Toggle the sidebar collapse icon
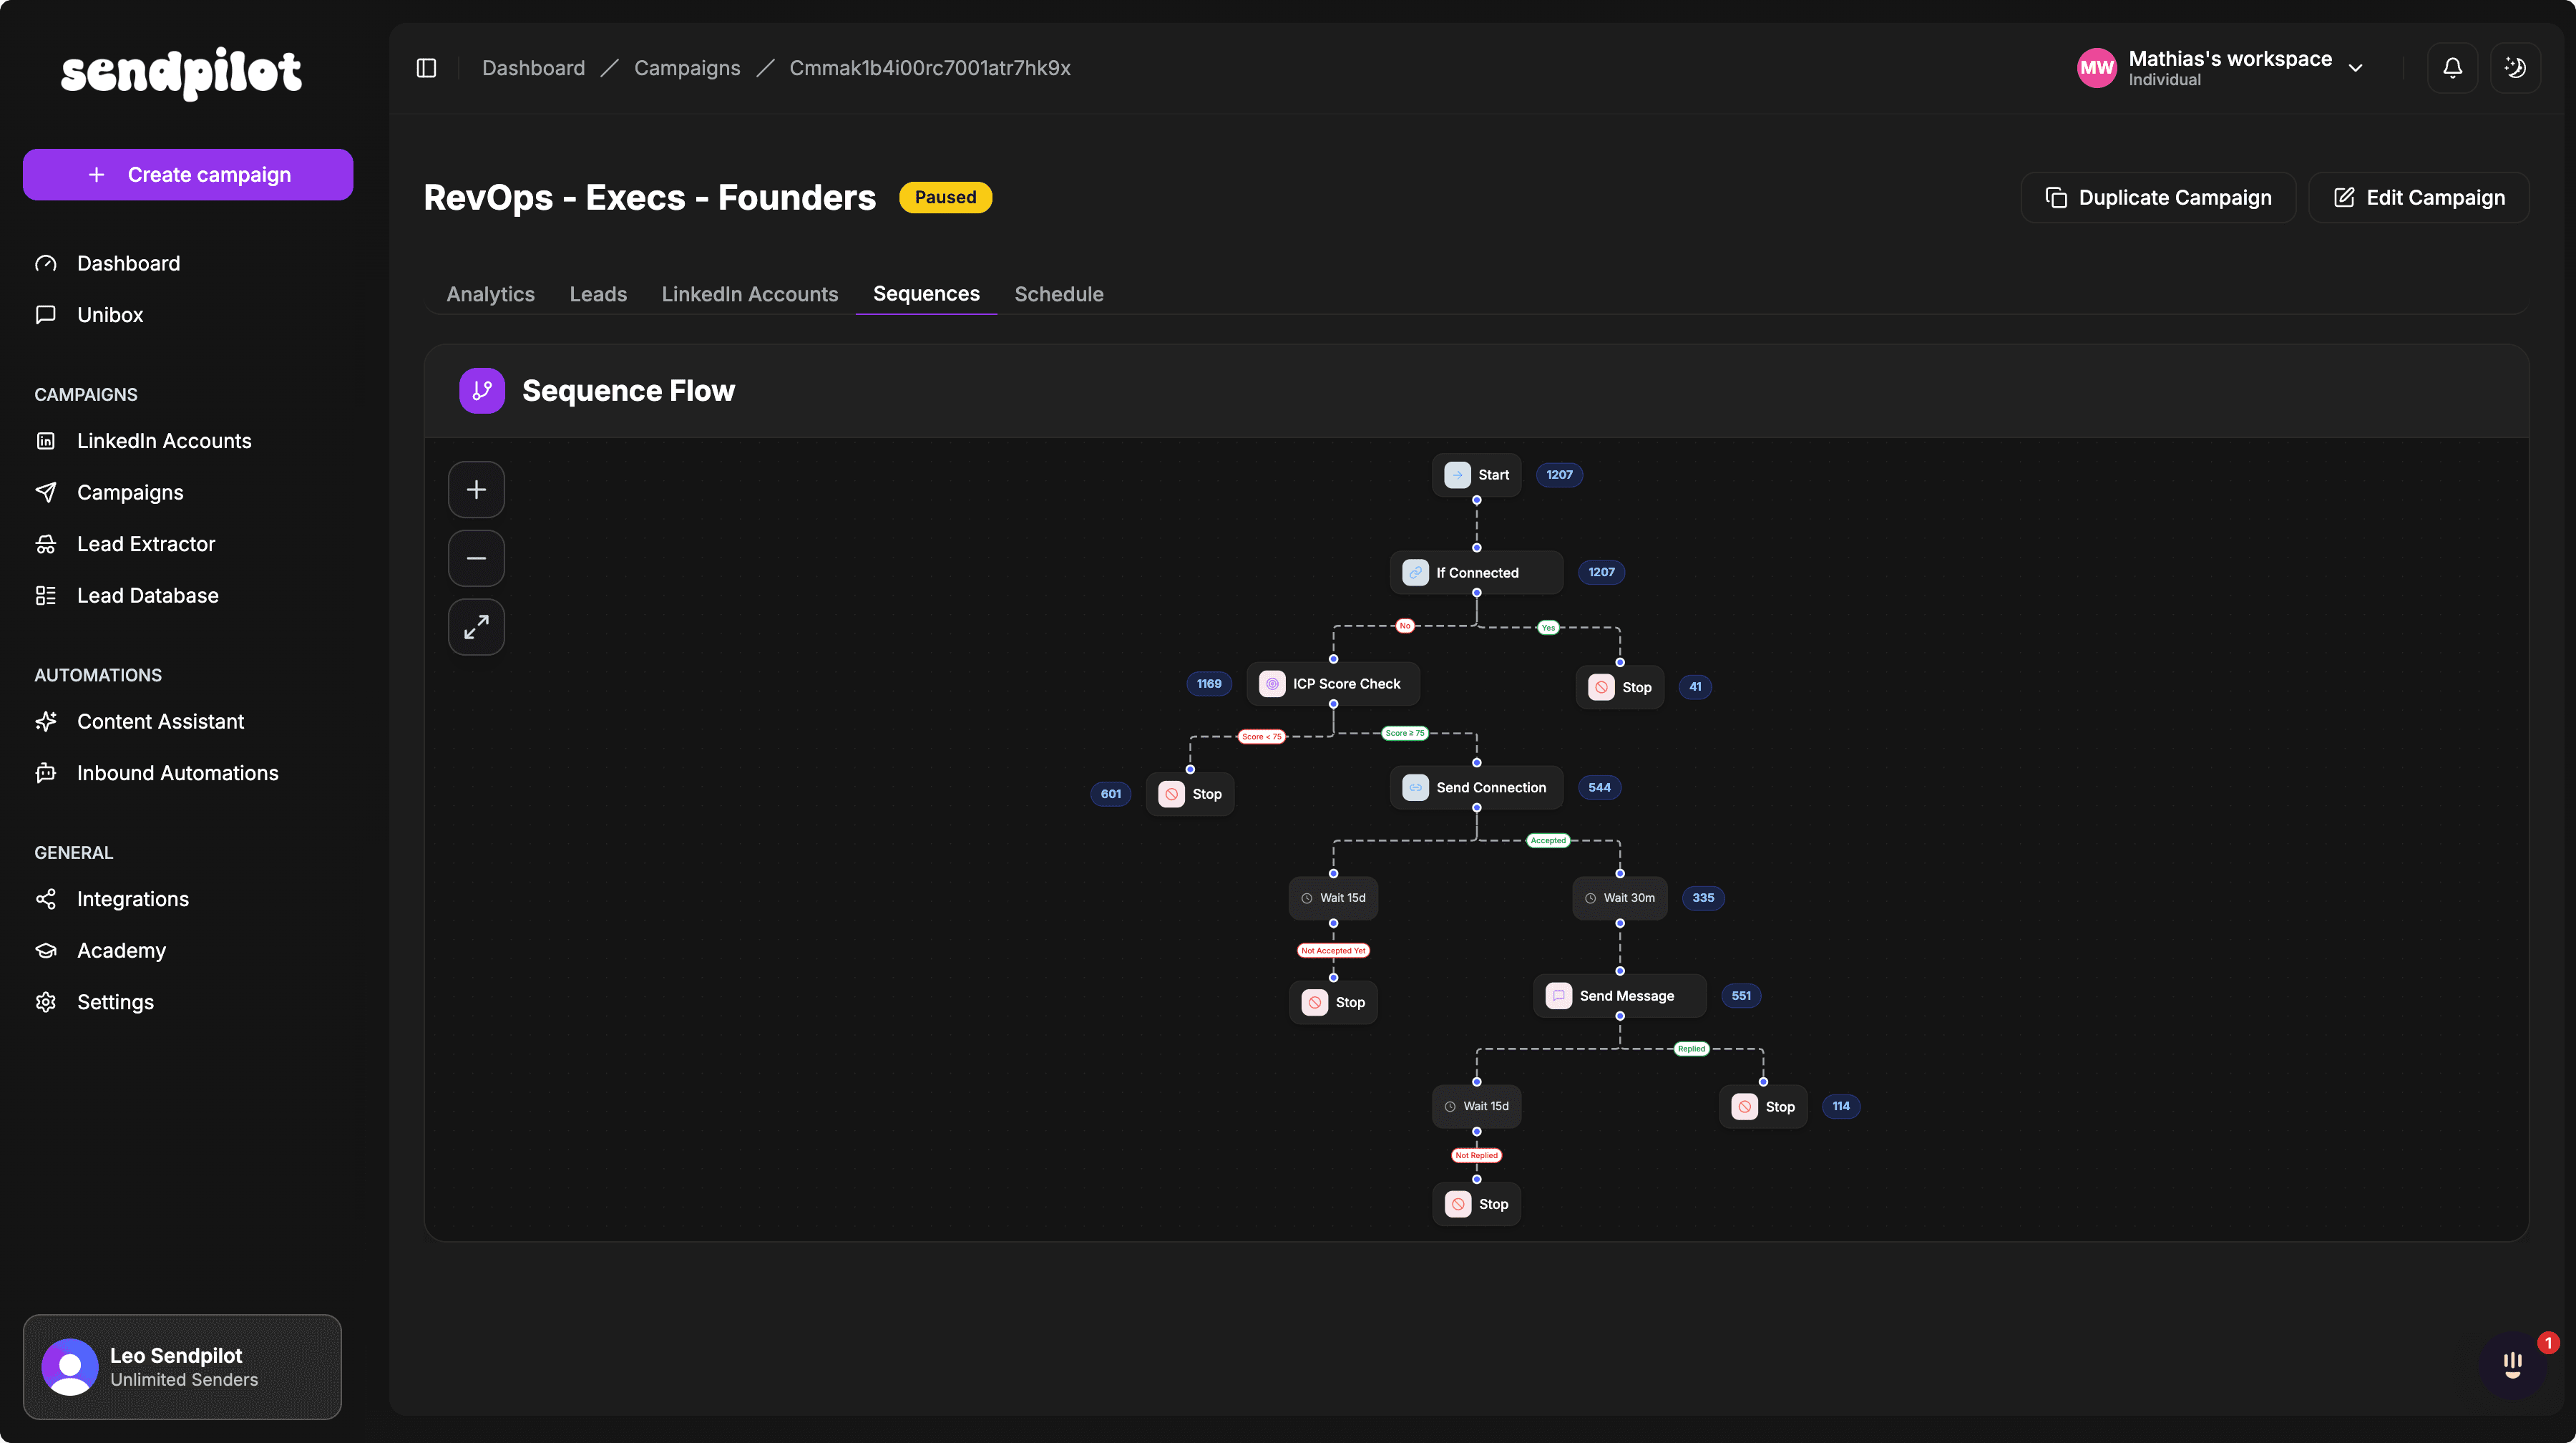2576x1443 pixels. tap(426, 68)
